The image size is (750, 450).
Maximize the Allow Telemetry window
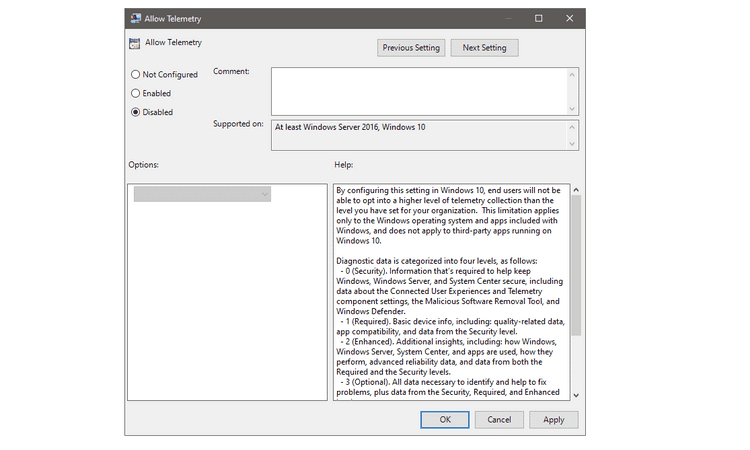(539, 19)
